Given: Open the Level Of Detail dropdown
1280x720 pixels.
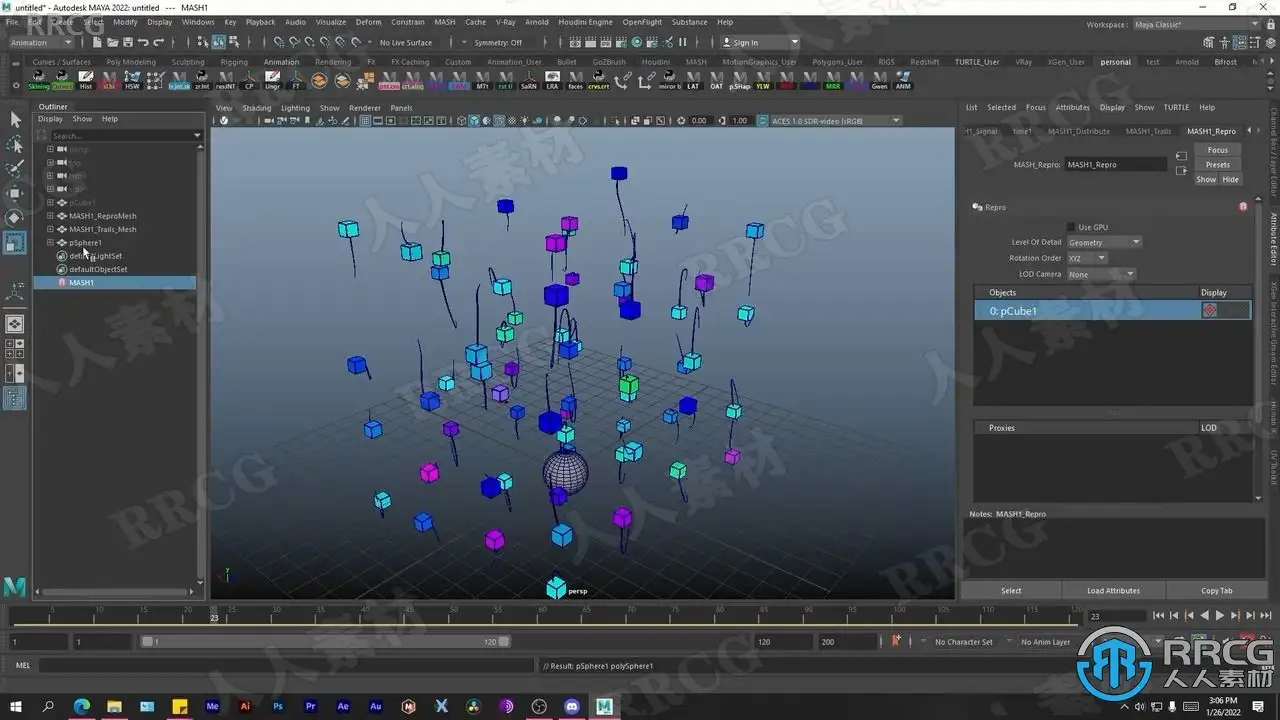Looking at the screenshot, I should click(x=1104, y=242).
